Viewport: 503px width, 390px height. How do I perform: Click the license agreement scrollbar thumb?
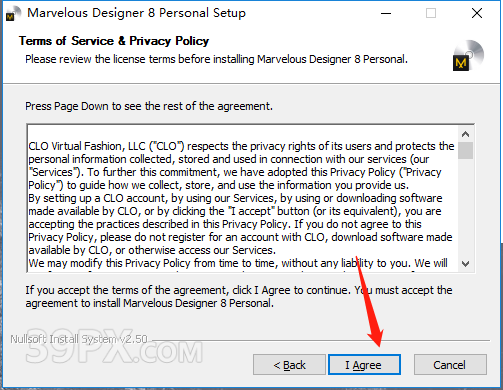(x=466, y=150)
